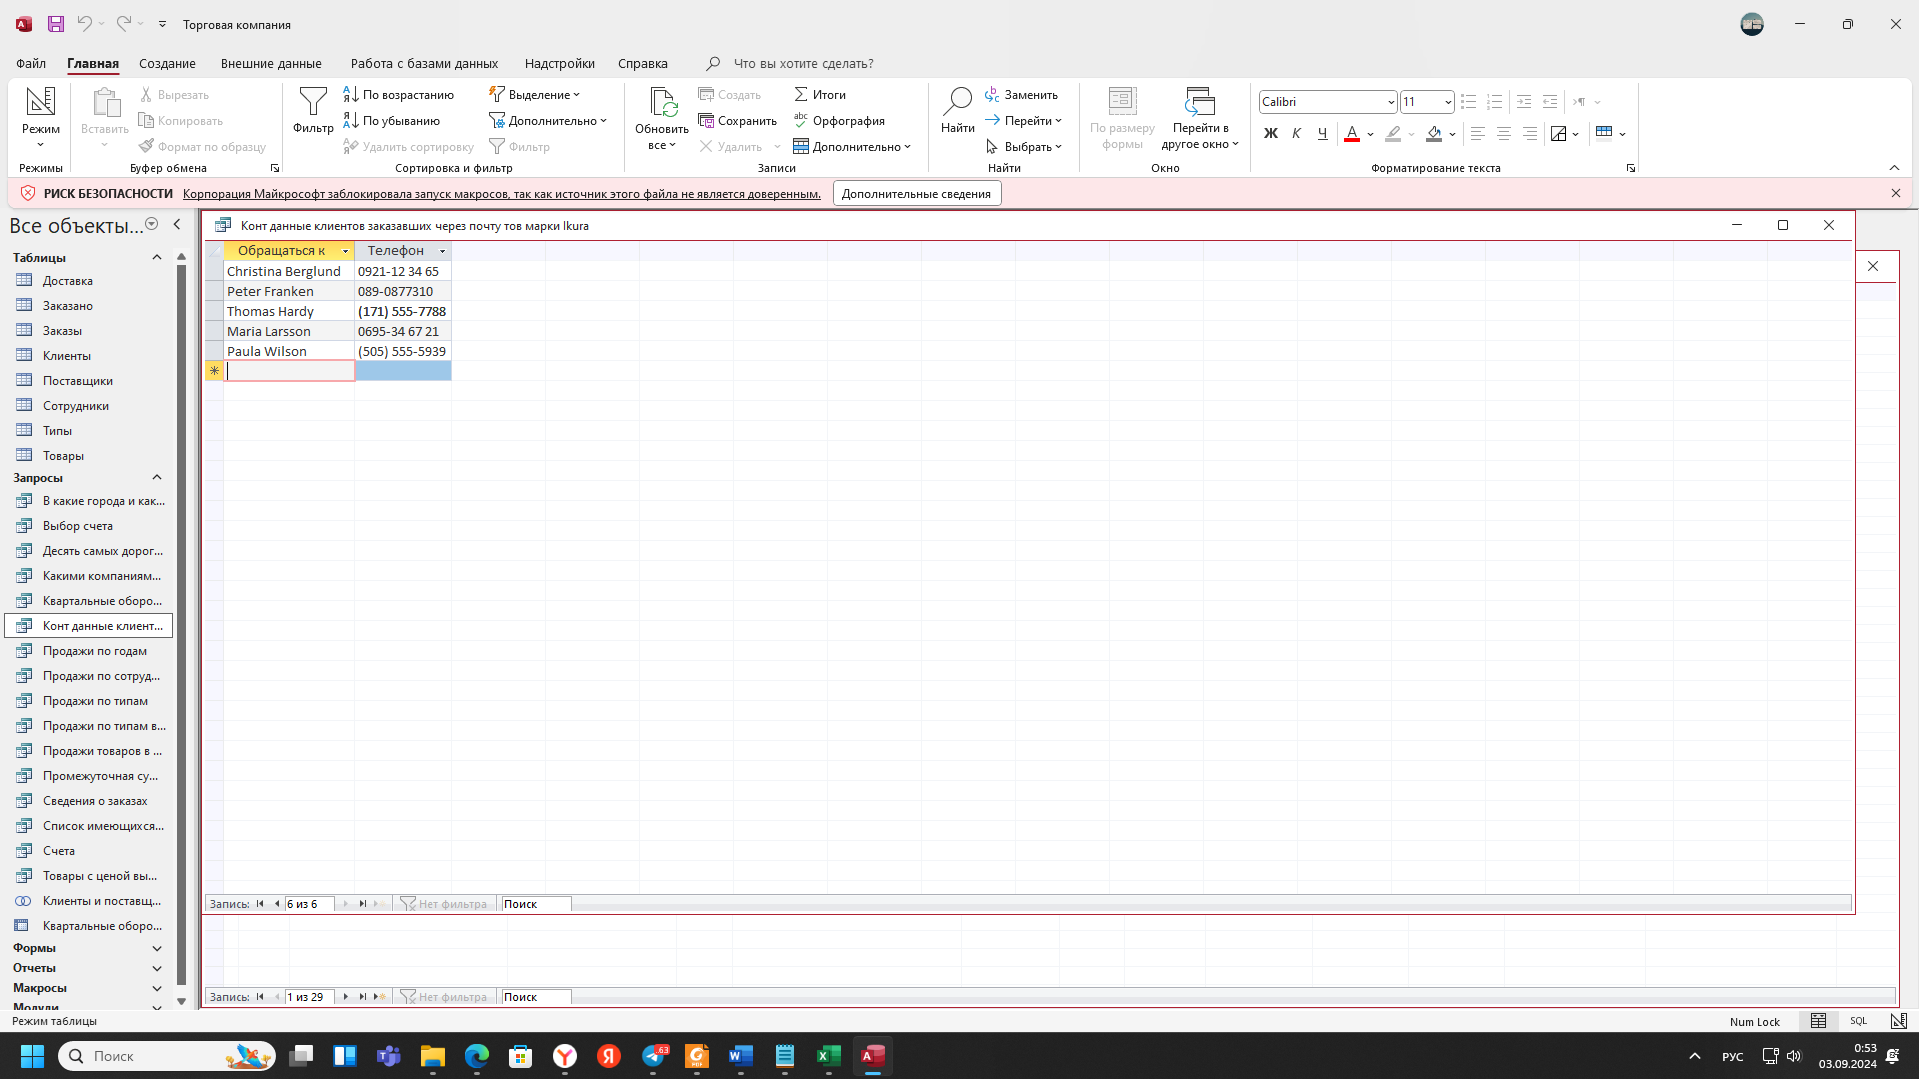Collapse the Таблицы group
Viewport: 1919px width, 1079px height.
point(156,258)
